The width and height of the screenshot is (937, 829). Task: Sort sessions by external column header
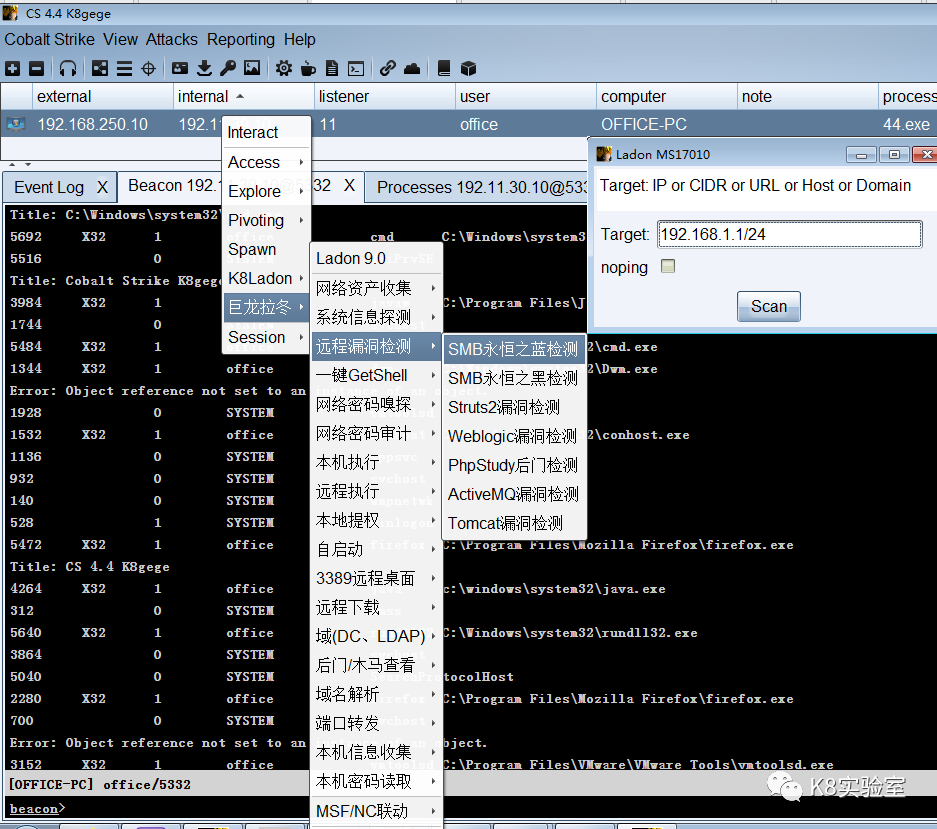[x=103, y=96]
